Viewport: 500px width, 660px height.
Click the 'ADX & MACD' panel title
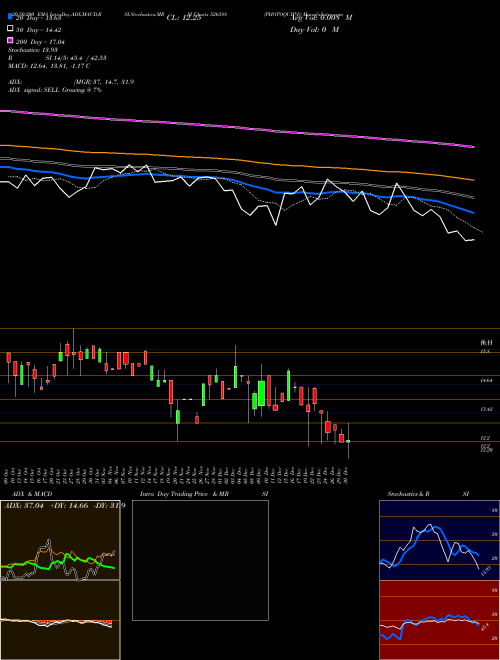32,494
